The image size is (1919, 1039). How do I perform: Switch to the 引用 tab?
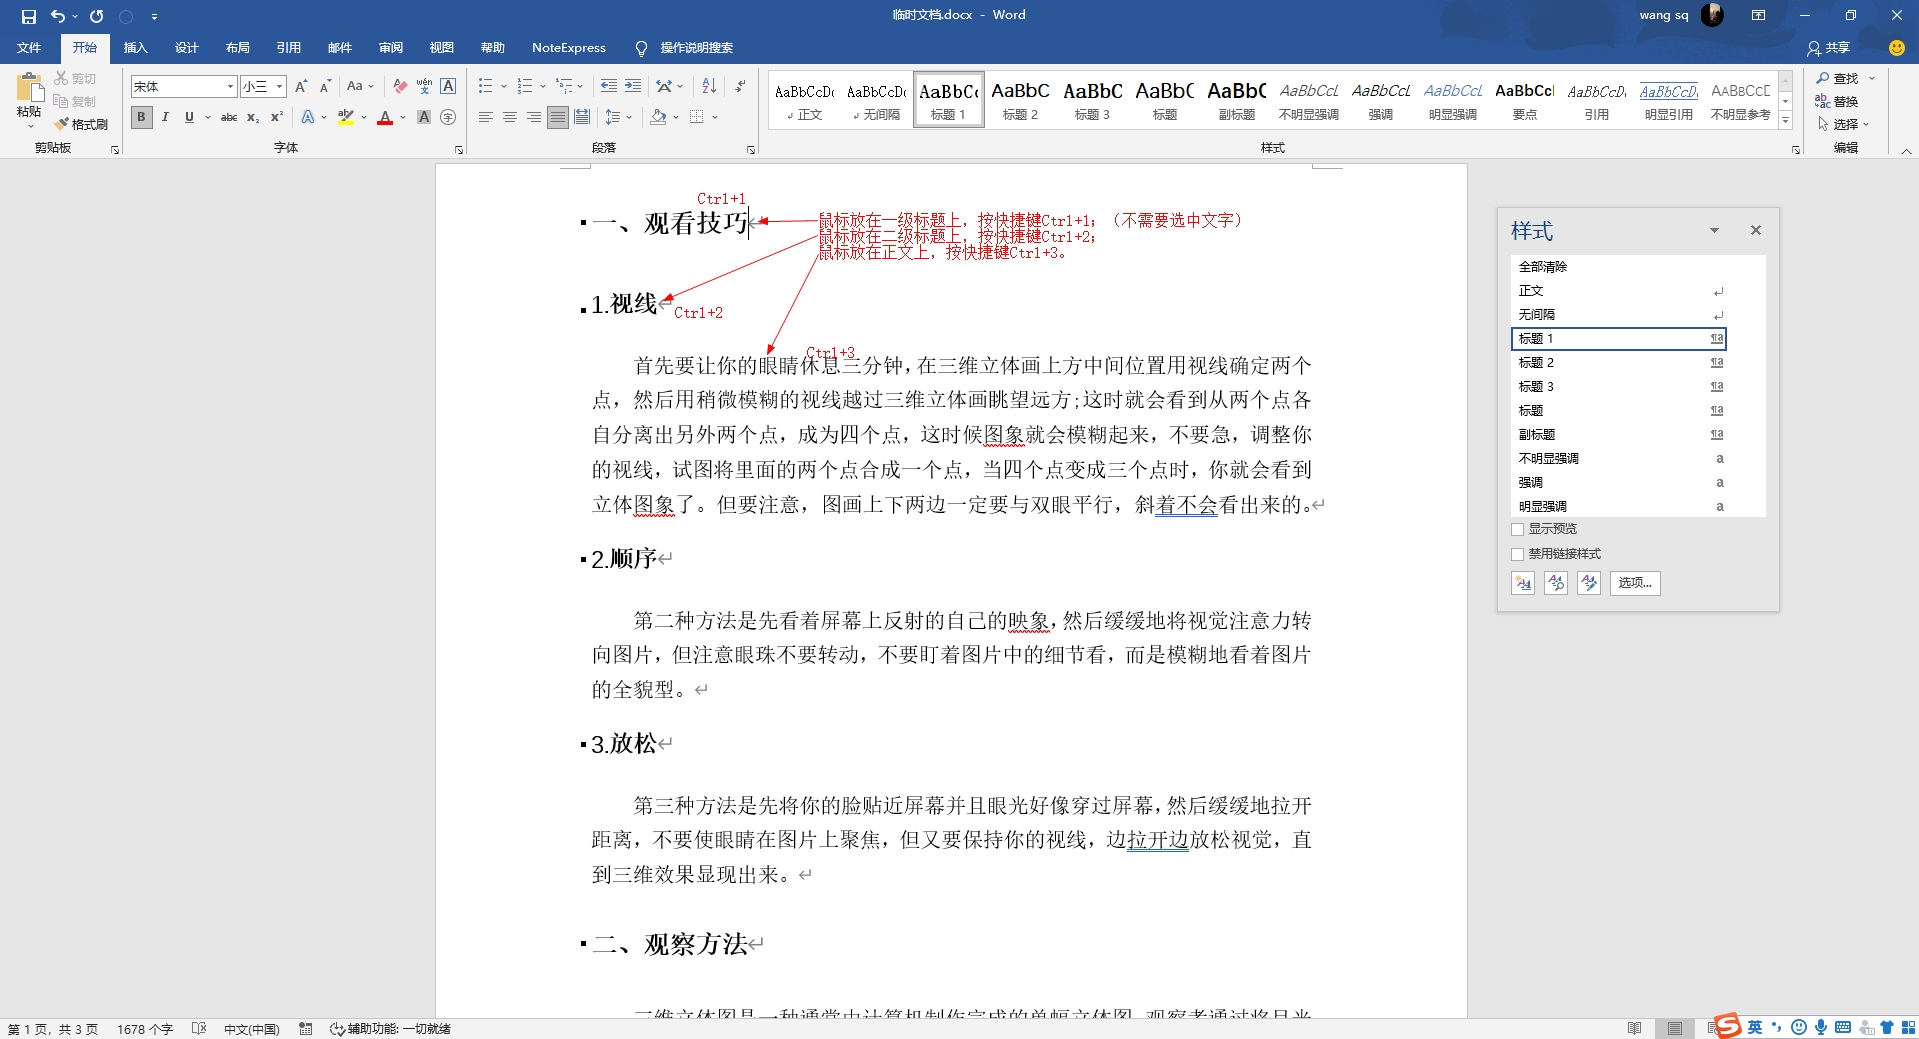[288, 47]
